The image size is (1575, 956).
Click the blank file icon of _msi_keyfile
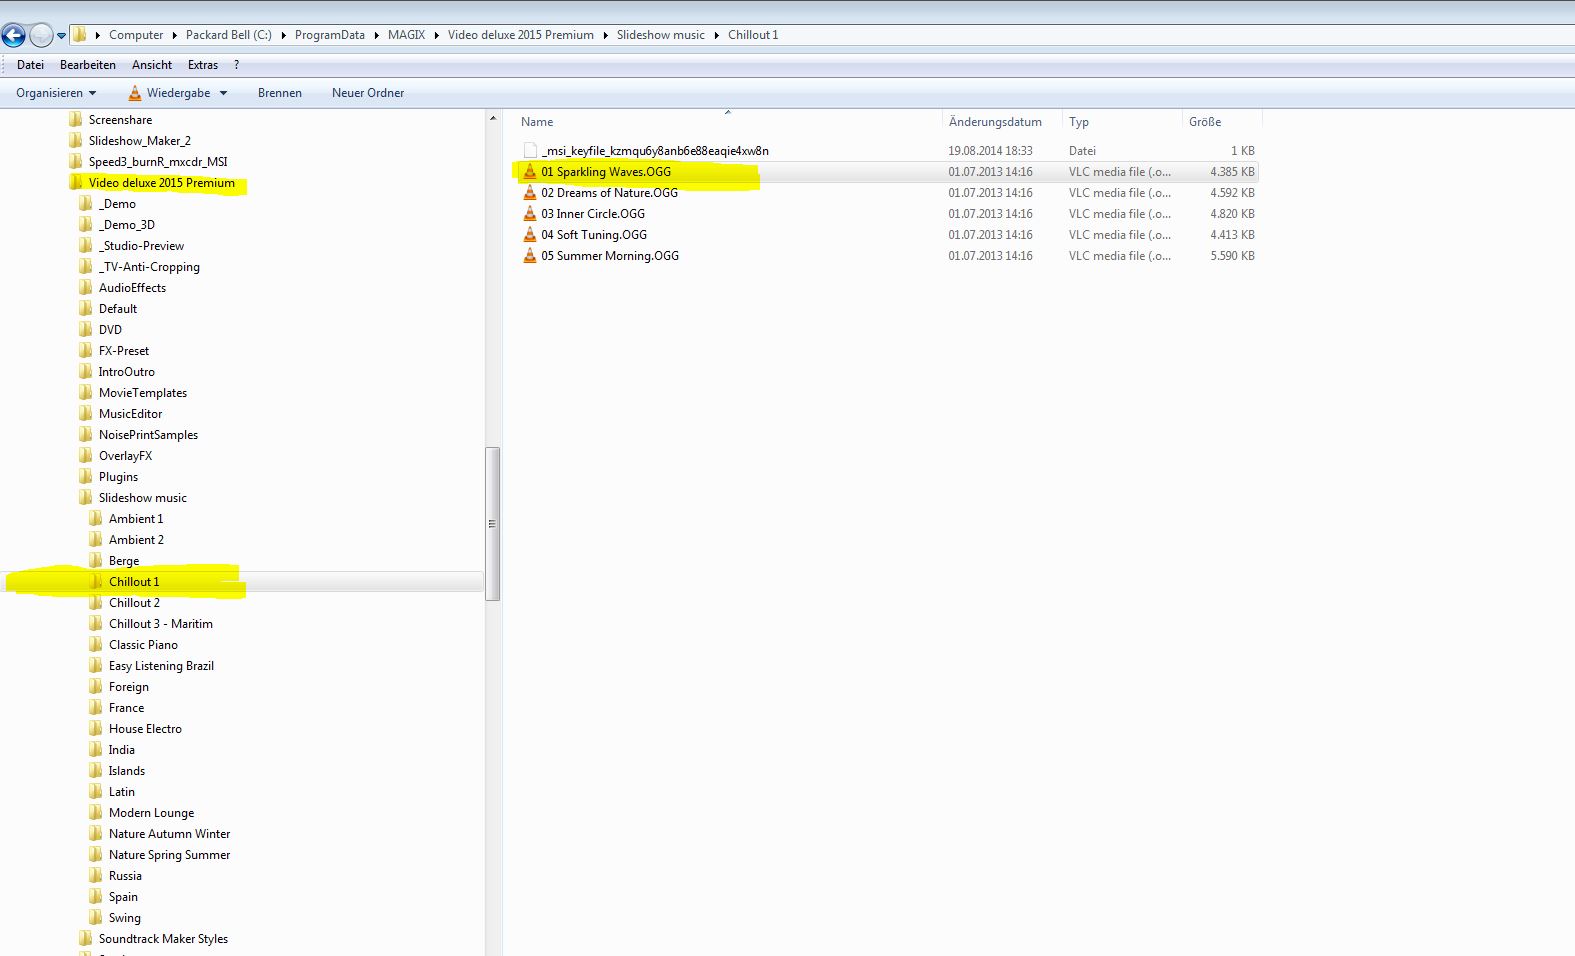pyautogui.click(x=530, y=151)
